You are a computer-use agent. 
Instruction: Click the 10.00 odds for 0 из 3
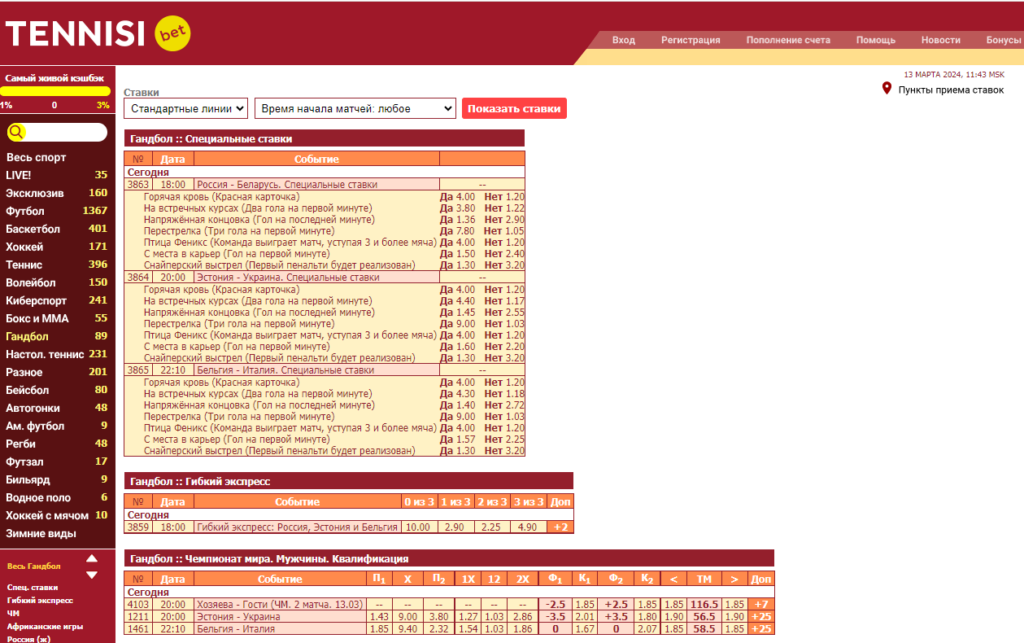(x=418, y=527)
